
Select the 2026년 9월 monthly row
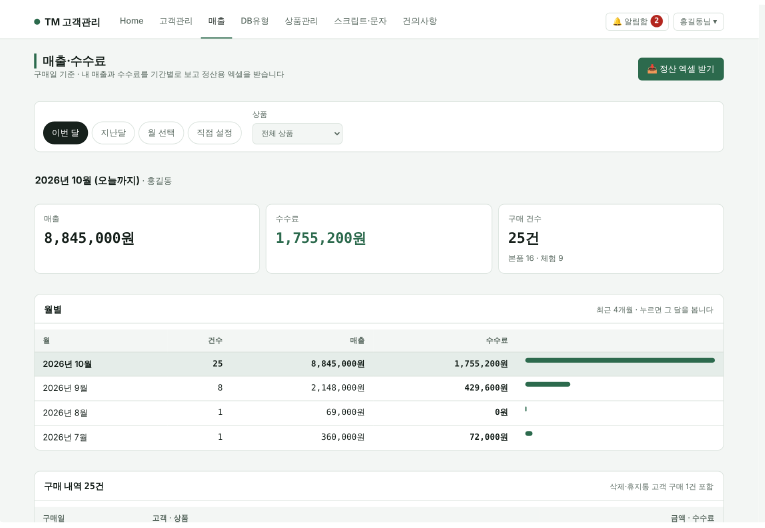pyautogui.click(x=379, y=388)
